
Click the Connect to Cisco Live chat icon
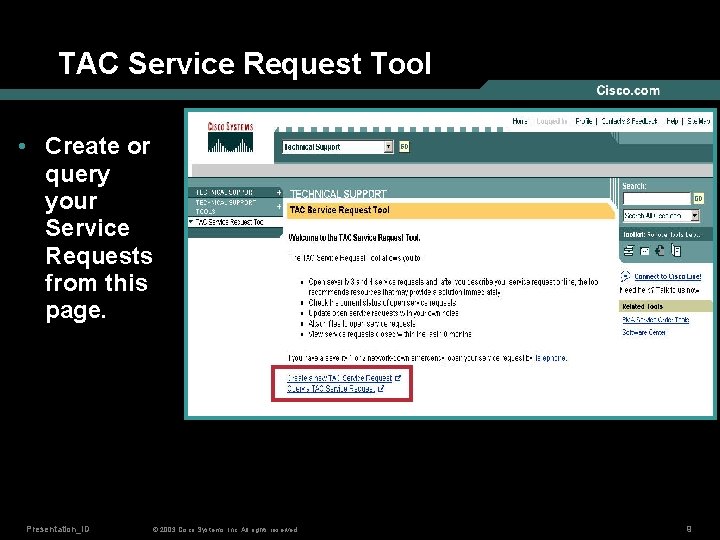click(x=625, y=276)
